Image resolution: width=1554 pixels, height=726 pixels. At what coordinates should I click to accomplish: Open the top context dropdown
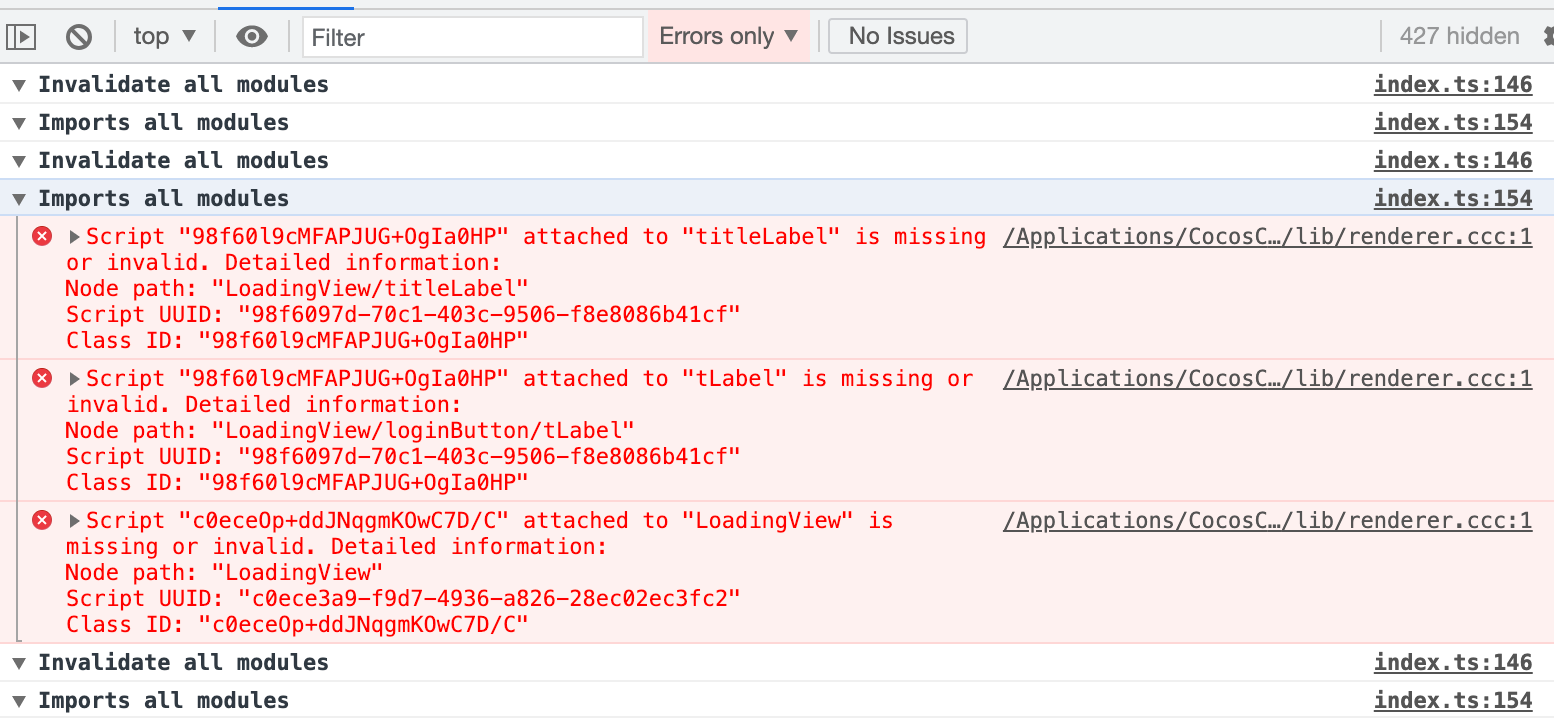tap(164, 37)
